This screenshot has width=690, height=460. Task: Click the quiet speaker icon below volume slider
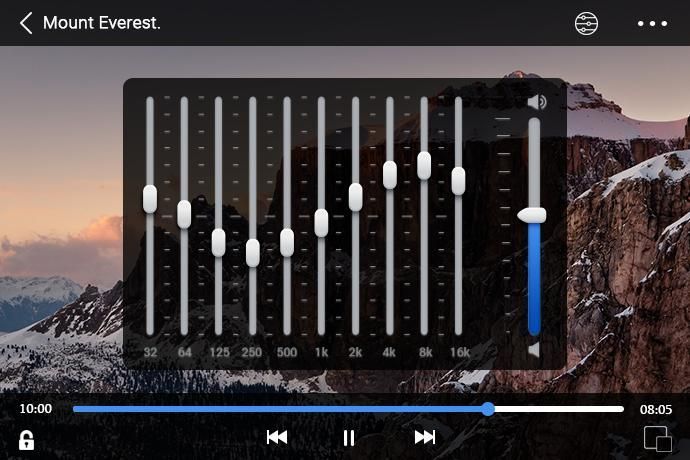pyautogui.click(x=534, y=350)
